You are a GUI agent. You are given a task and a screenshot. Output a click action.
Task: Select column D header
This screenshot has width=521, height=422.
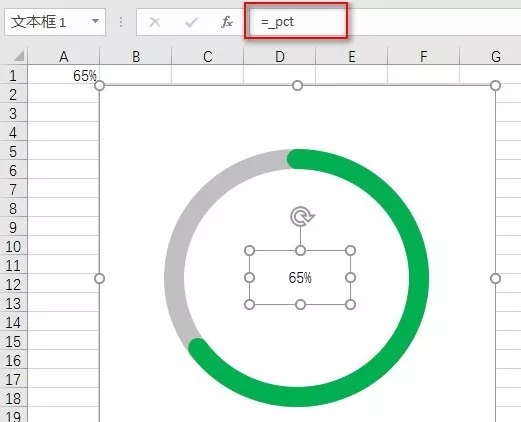point(280,56)
